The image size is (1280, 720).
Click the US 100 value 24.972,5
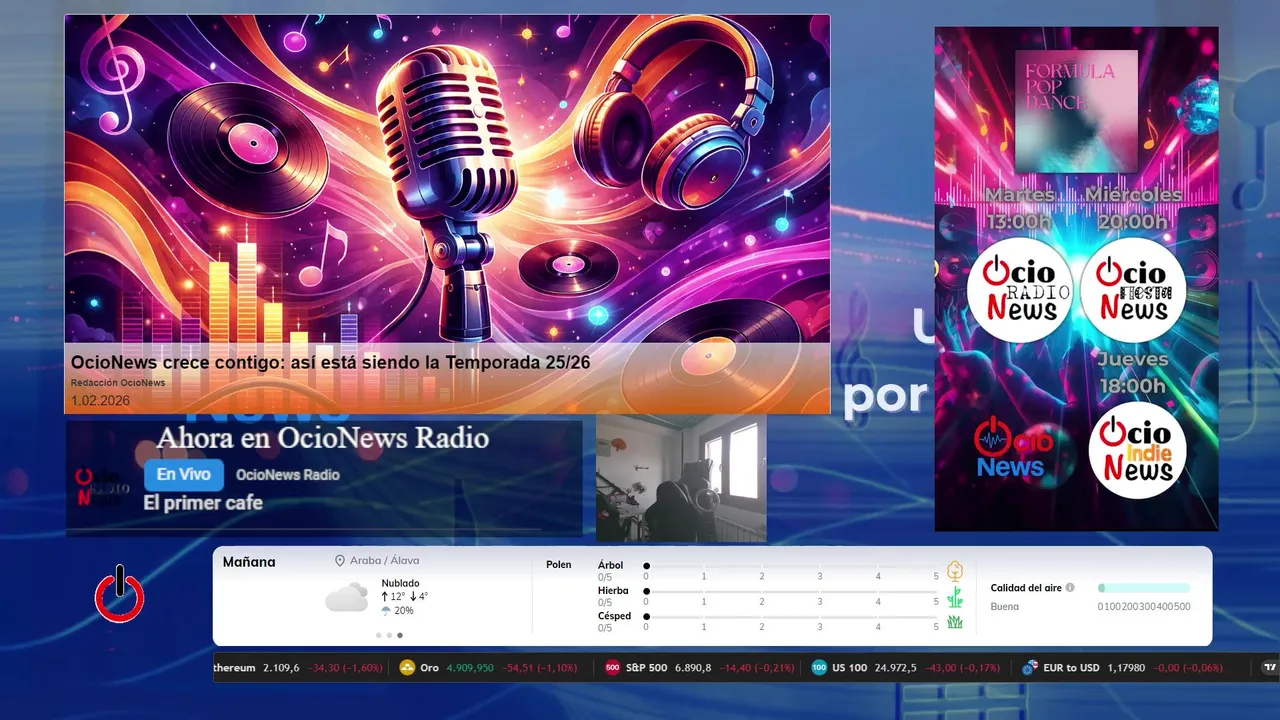(x=895, y=668)
